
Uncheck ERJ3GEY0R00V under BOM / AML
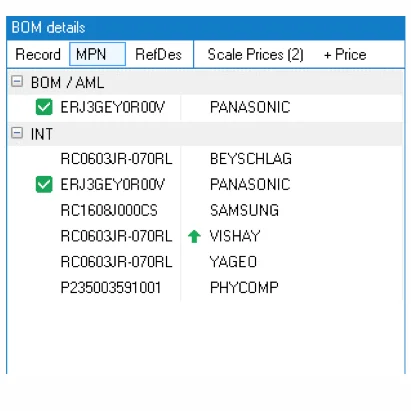pos(44,107)
